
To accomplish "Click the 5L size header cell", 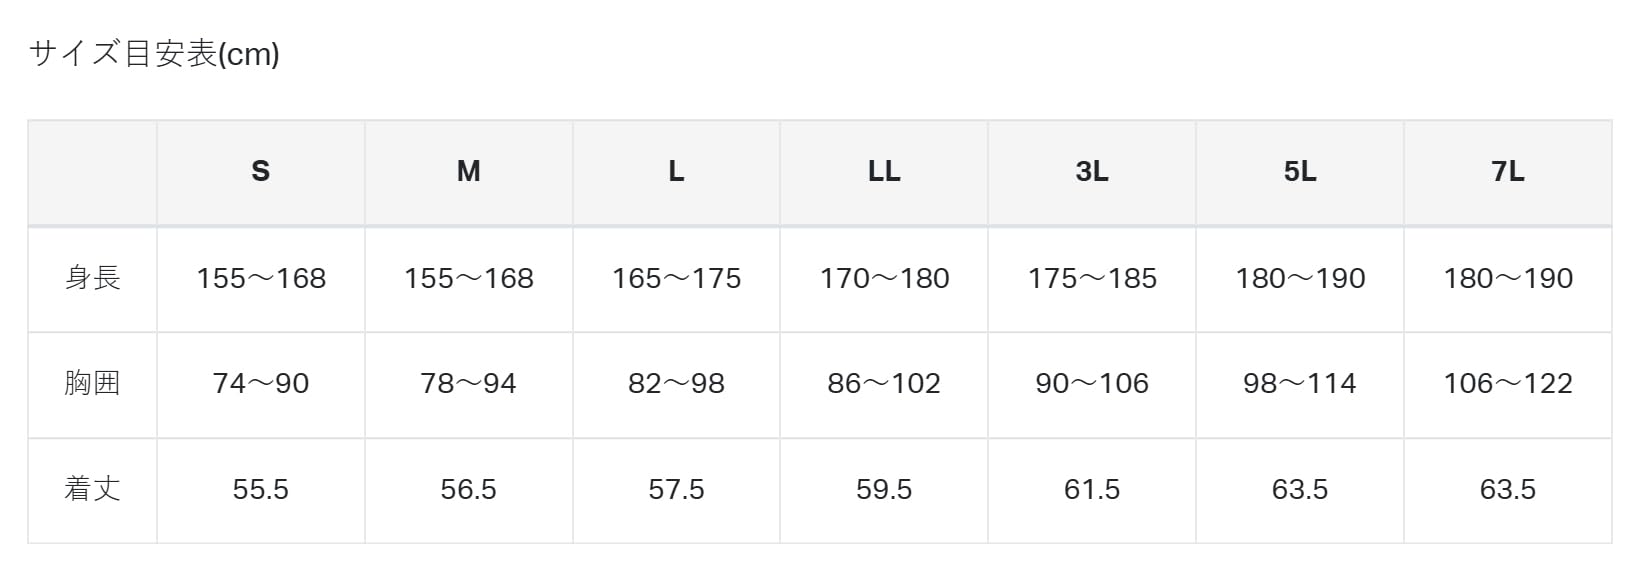I will [1300, 173].
